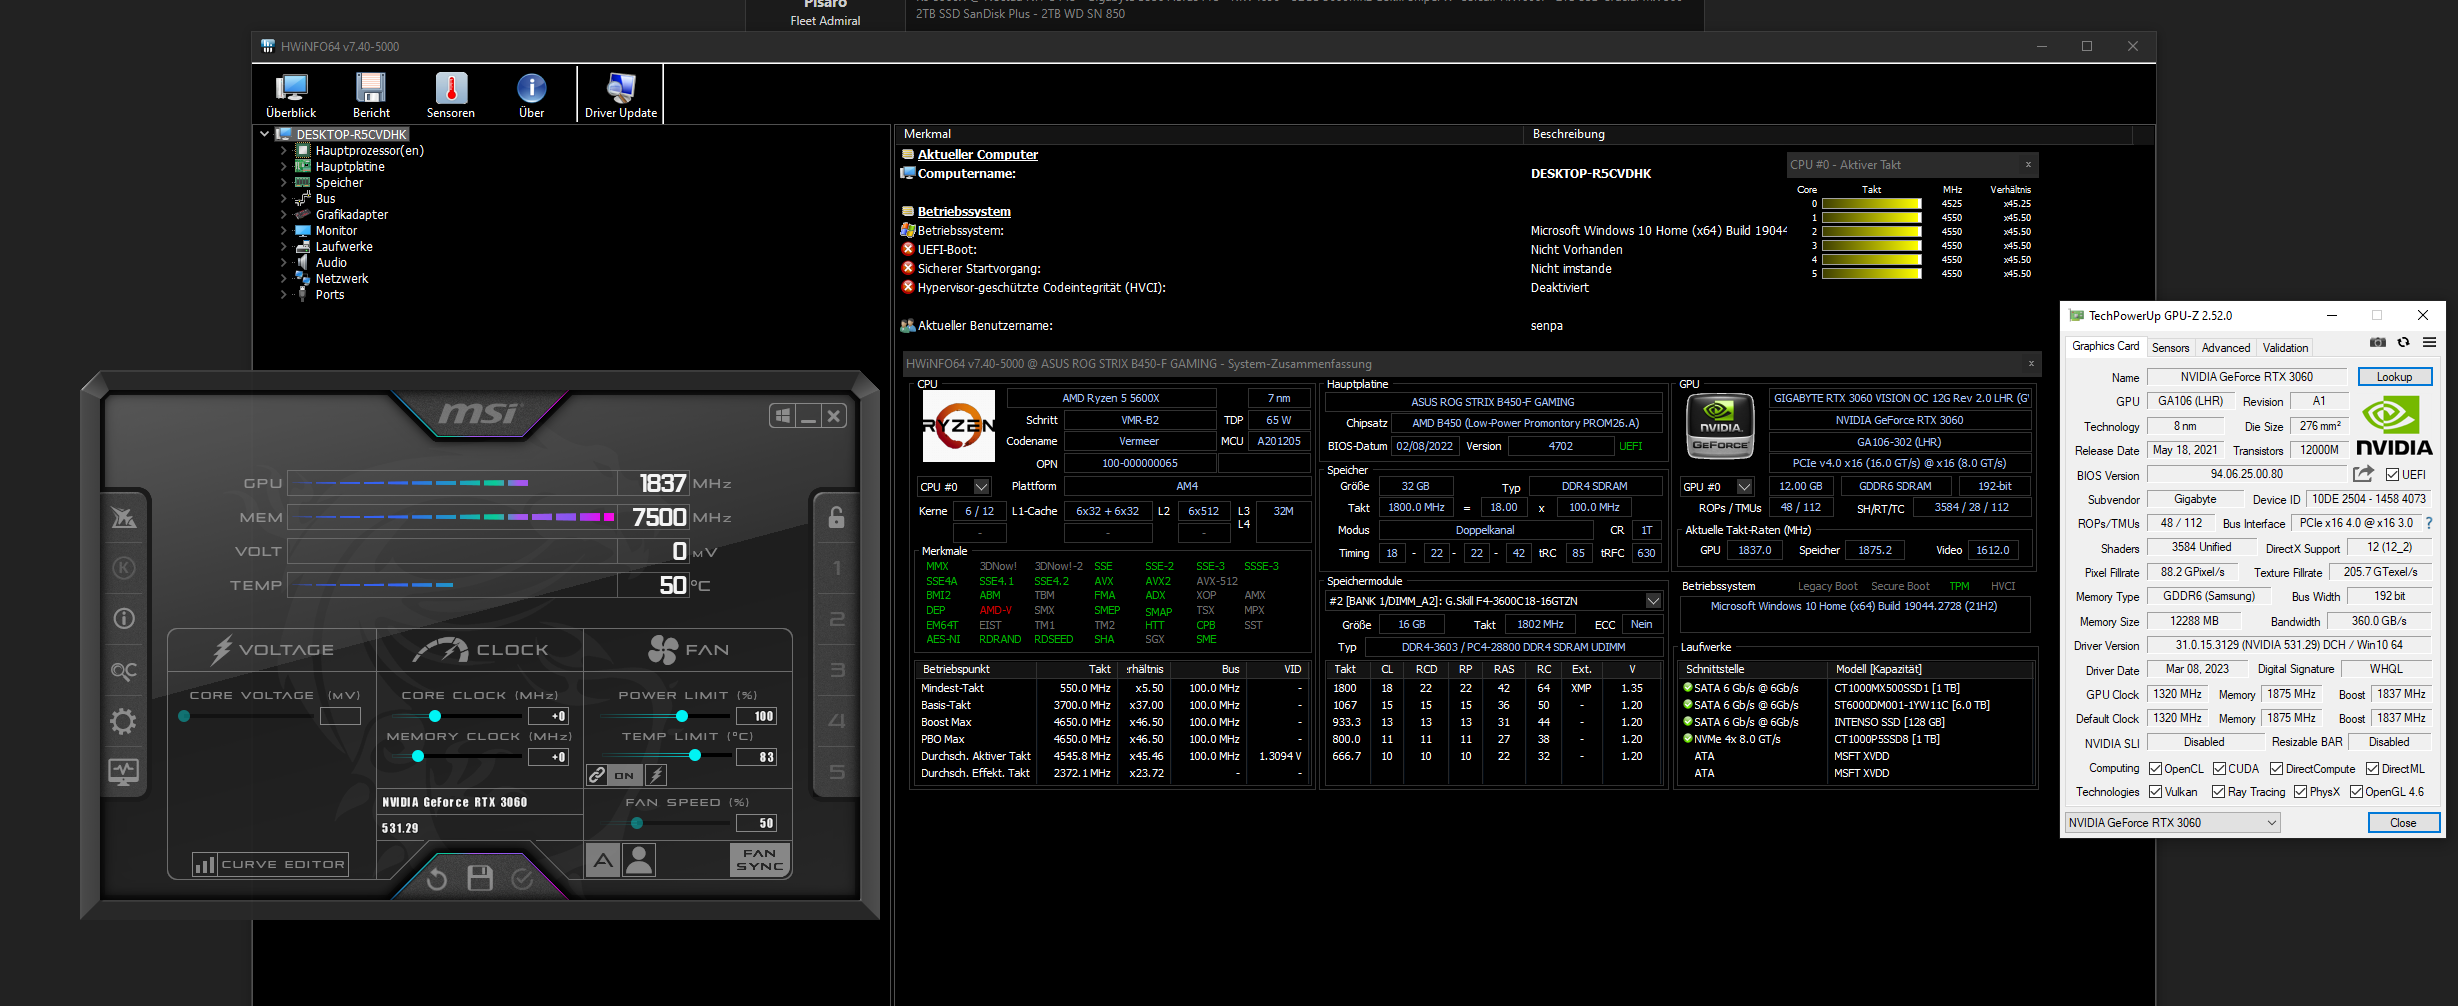Click the Windows startup icon in Afterburner
2458x1006 pixels.
point(783,416)
